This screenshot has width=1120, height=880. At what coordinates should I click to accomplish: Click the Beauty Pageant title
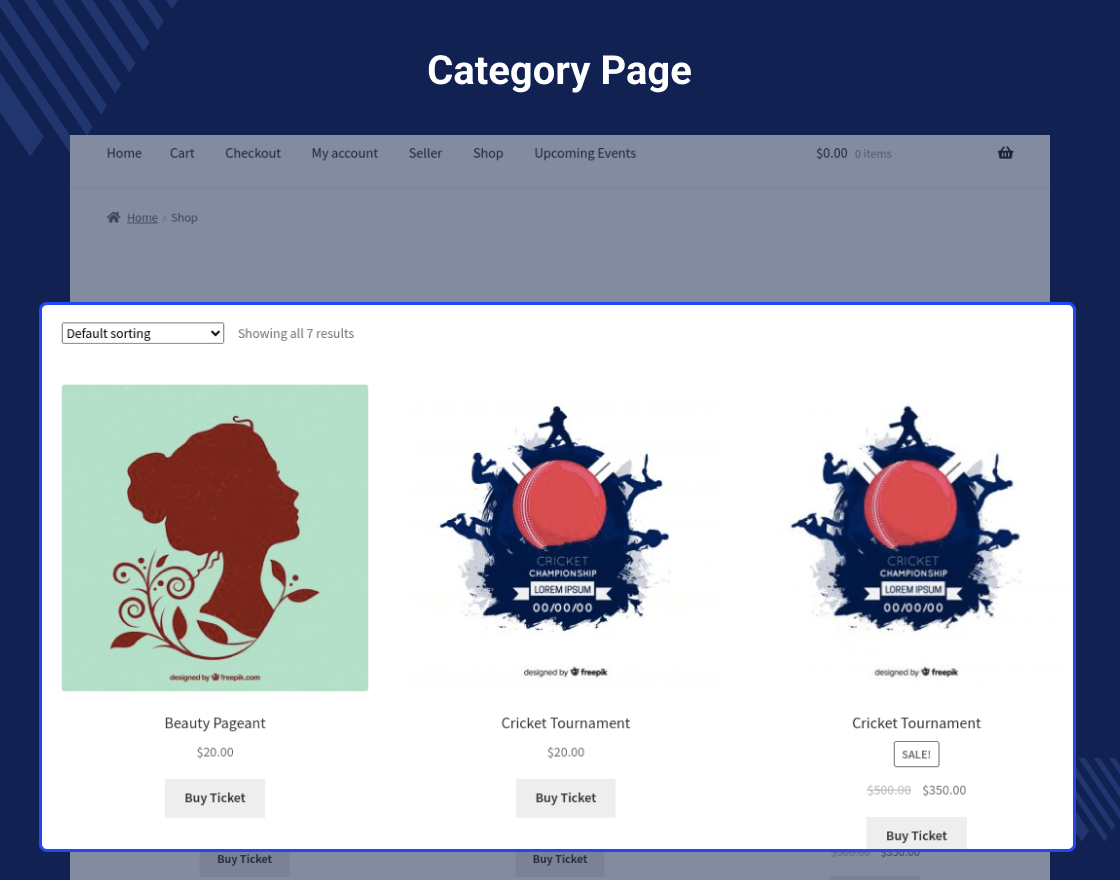tap(215, 723)
